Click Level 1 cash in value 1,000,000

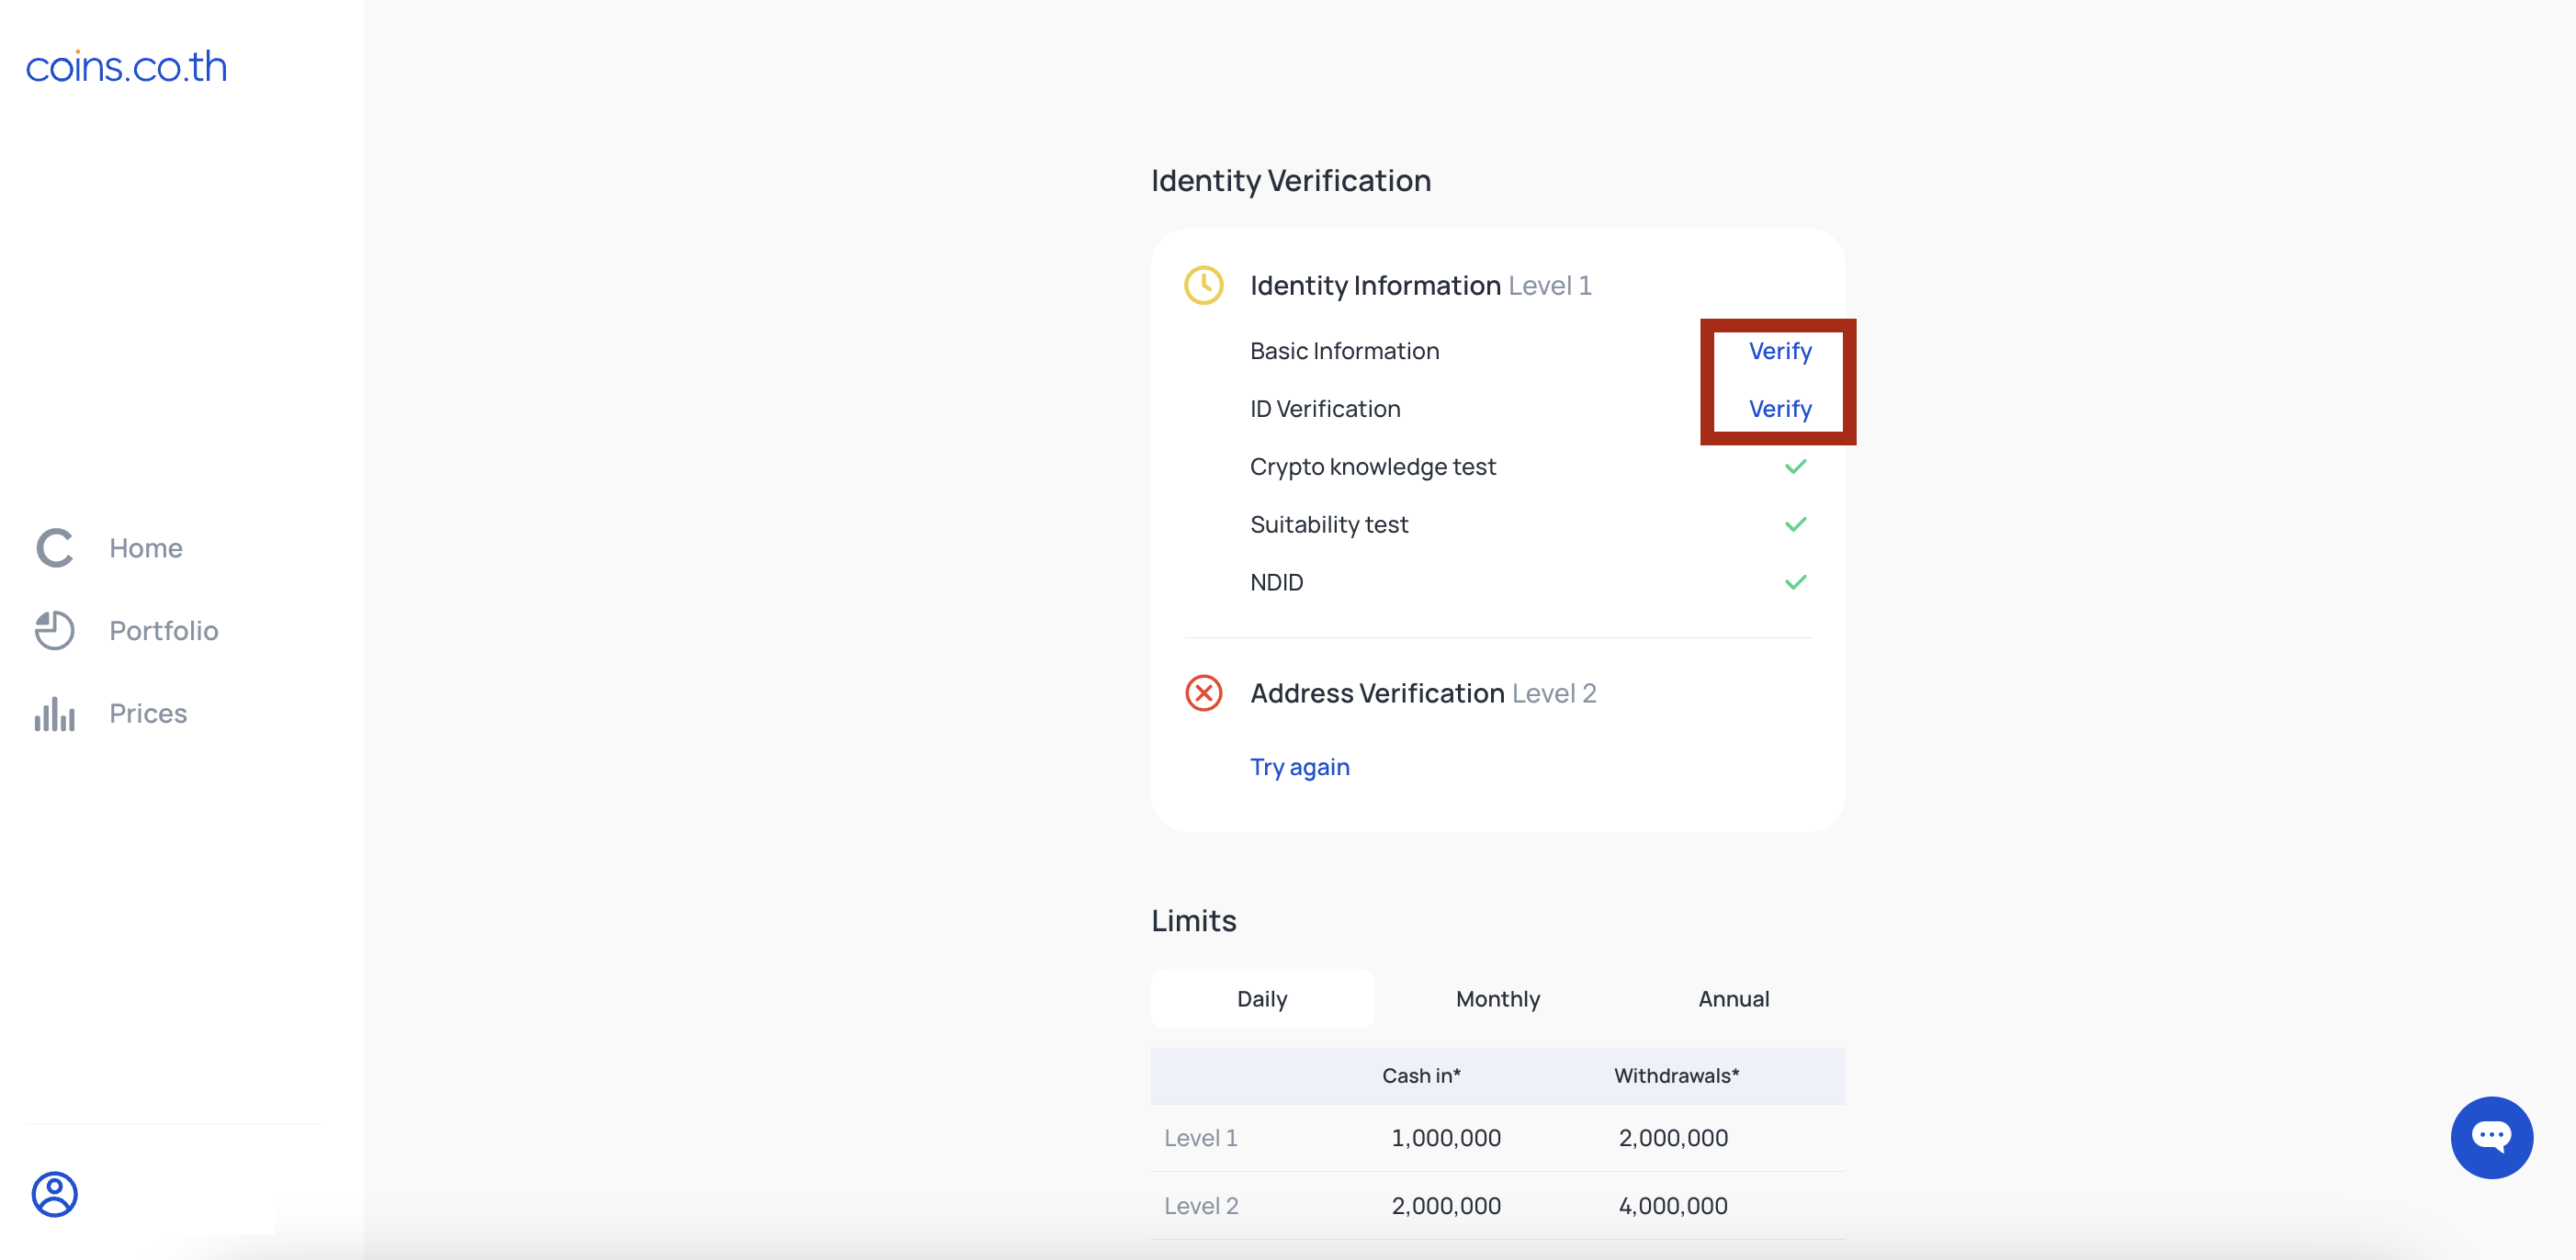[1446, 1138]
